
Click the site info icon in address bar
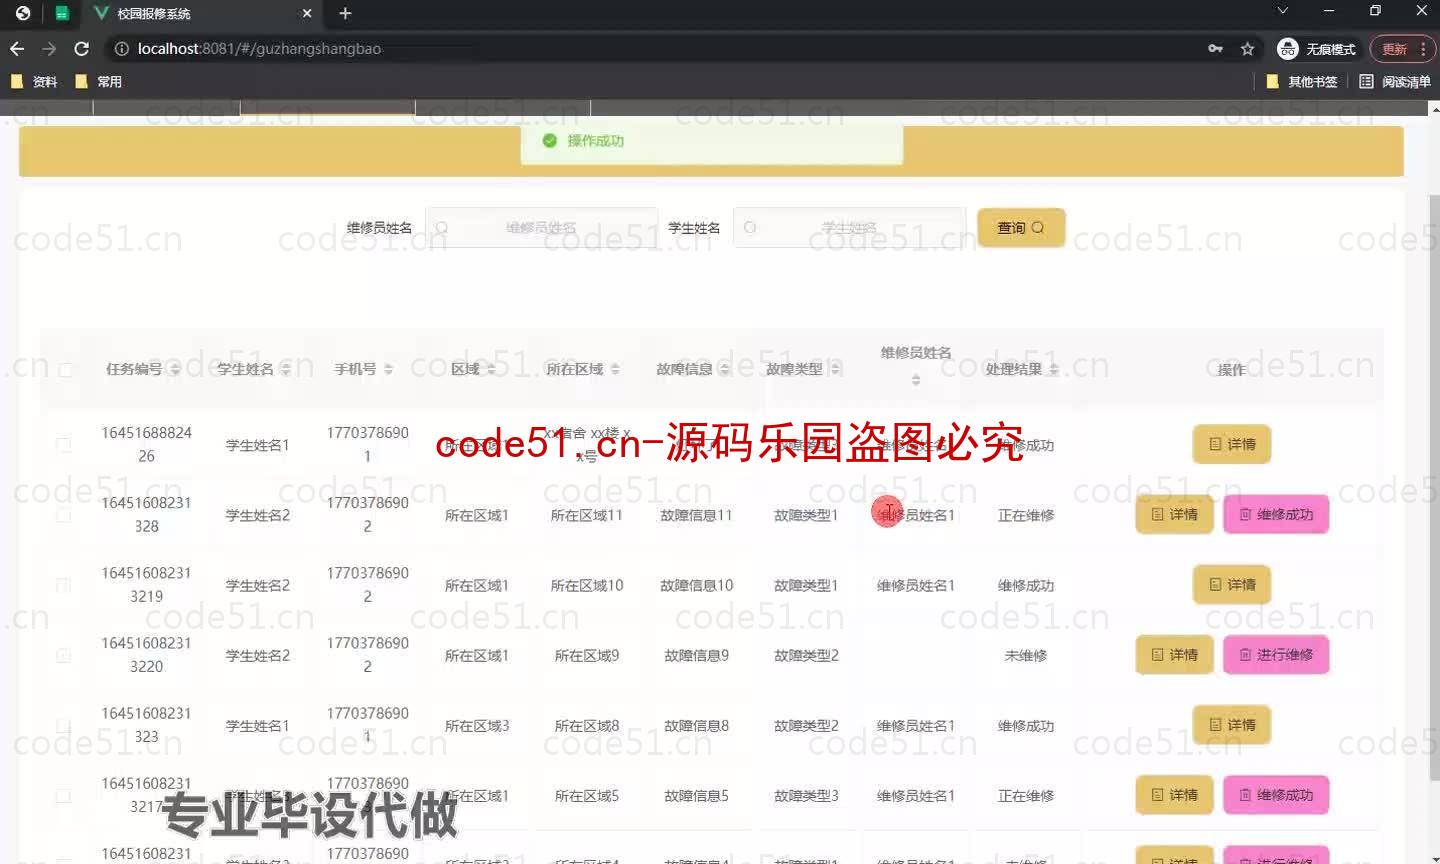click(x=121, y=48)
